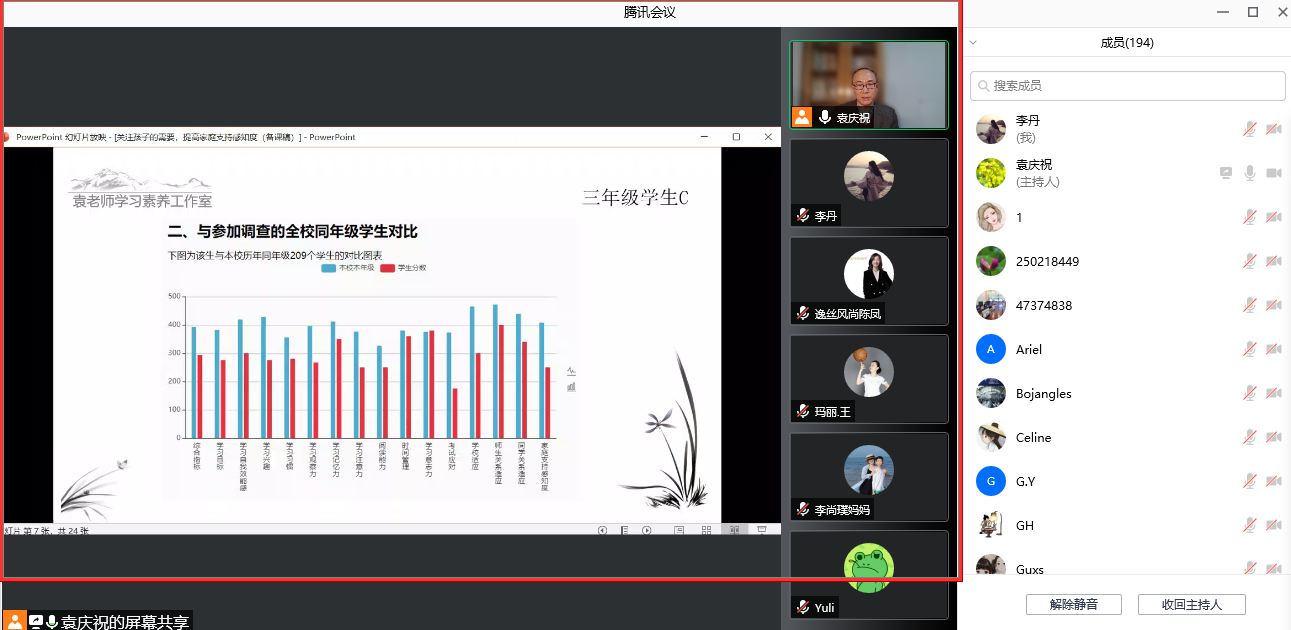The image size is (1291, 630).
Task: Select member 250218449 in the list
Action: pos(1047,261)
